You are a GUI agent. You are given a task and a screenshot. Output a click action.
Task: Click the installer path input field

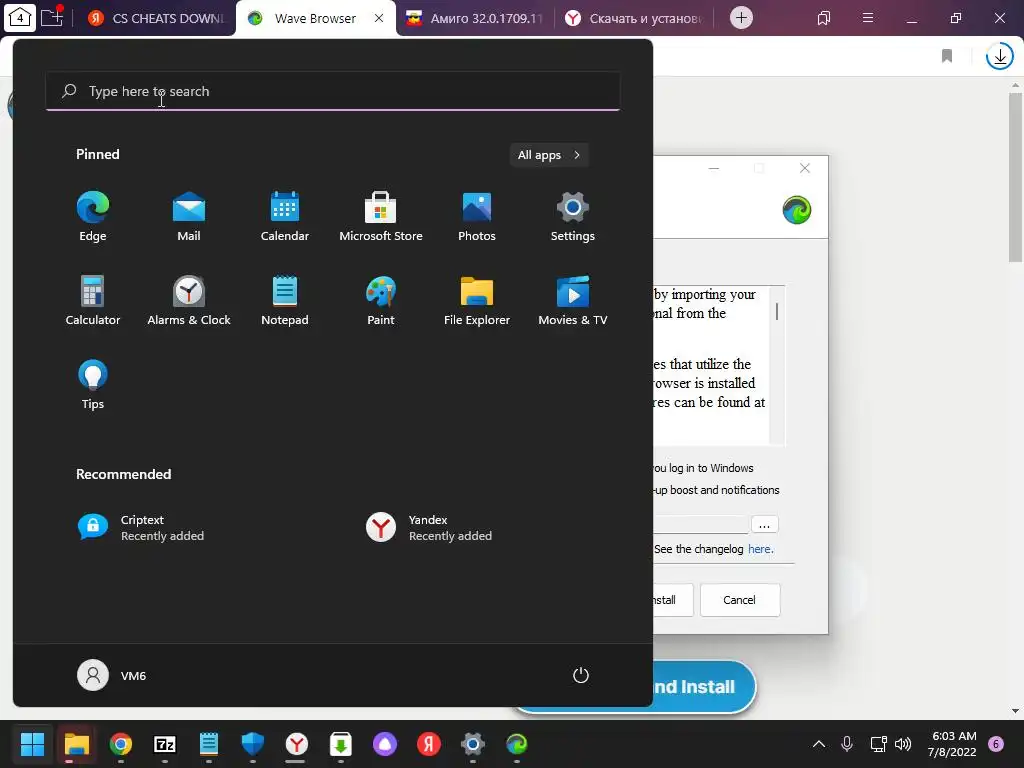(x=700, y=524)
